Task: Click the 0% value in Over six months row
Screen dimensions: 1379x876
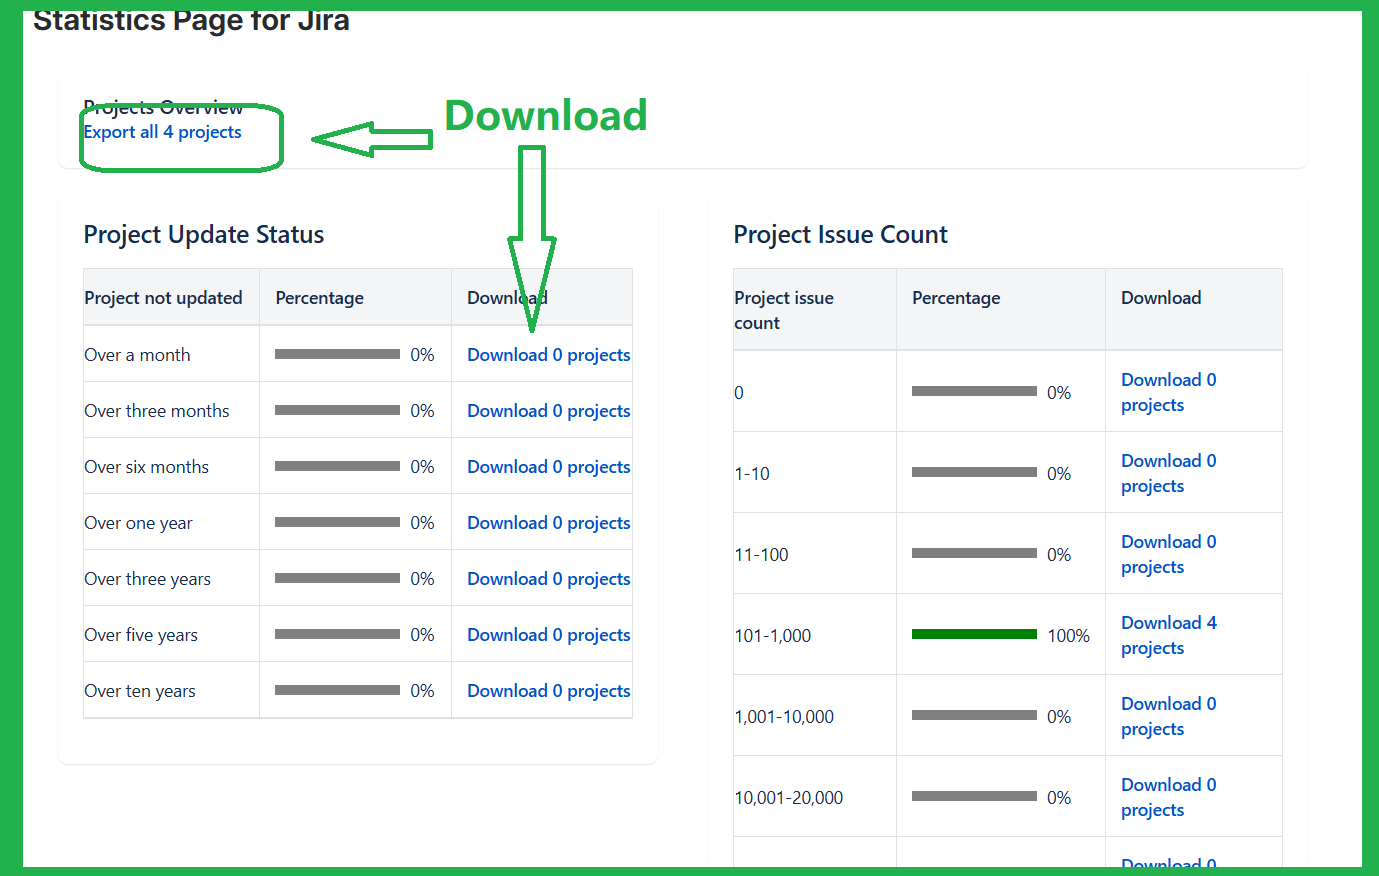Action: (x=422, y=467)
